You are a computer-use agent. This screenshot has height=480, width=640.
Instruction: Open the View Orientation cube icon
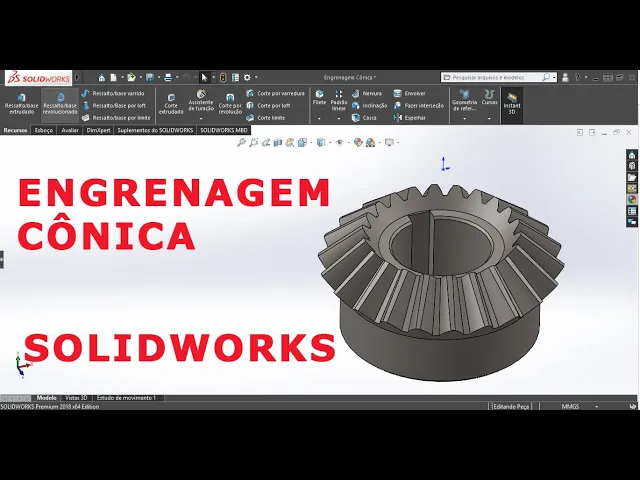tap(302, 142)
